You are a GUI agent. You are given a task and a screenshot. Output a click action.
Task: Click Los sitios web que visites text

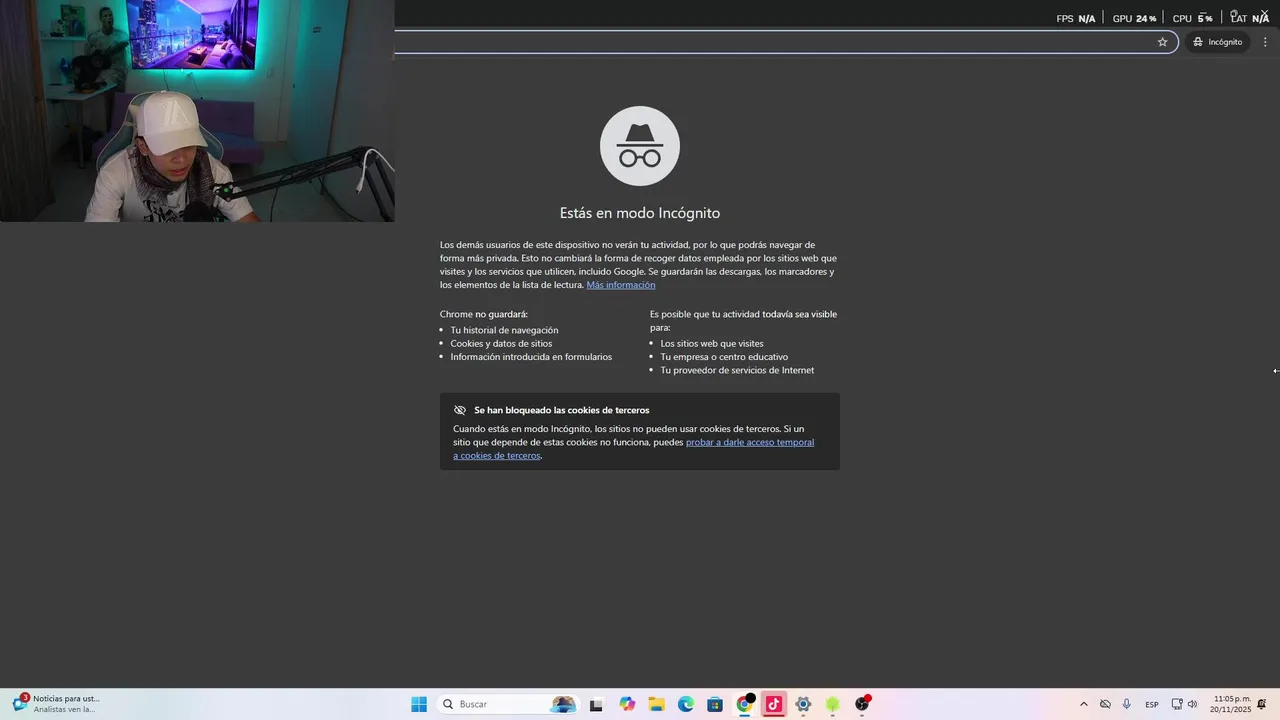[712, 343]
